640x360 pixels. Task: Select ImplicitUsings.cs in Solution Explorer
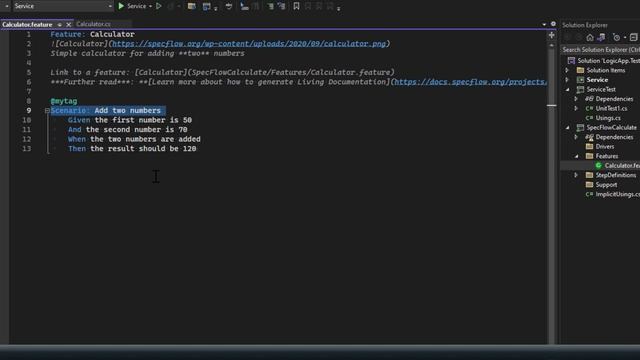point(617,194)
